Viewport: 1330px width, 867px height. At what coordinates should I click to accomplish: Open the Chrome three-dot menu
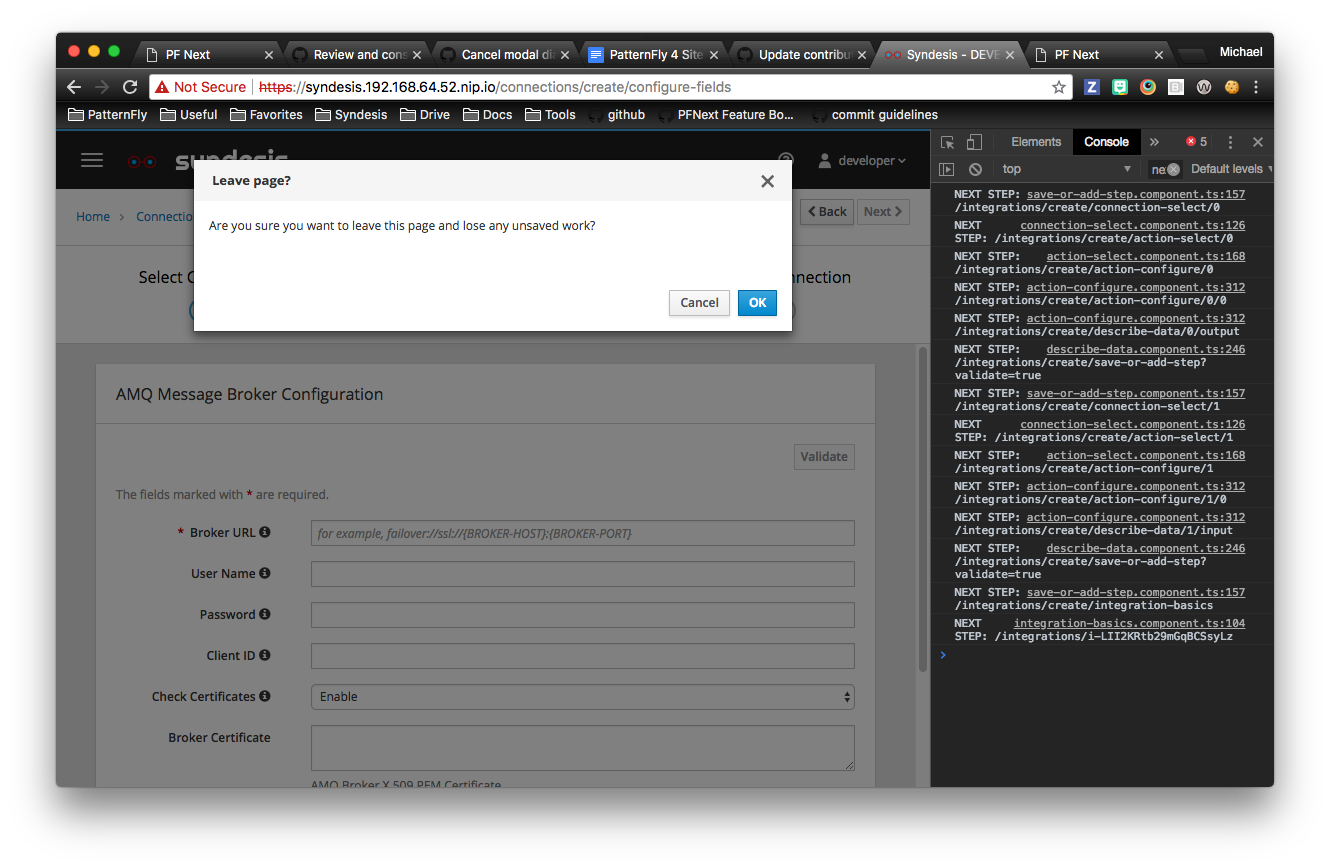click(1256, 87)
